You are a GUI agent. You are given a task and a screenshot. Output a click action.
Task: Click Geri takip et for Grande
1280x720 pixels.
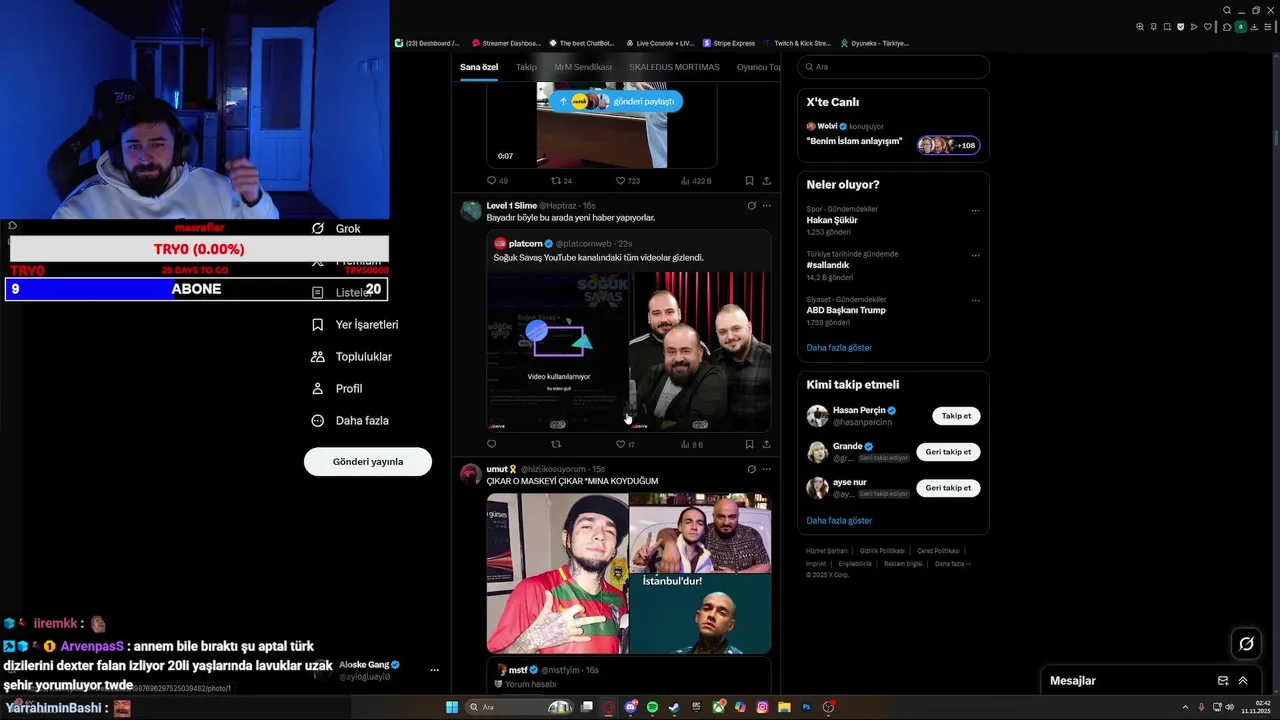(948, 452)
